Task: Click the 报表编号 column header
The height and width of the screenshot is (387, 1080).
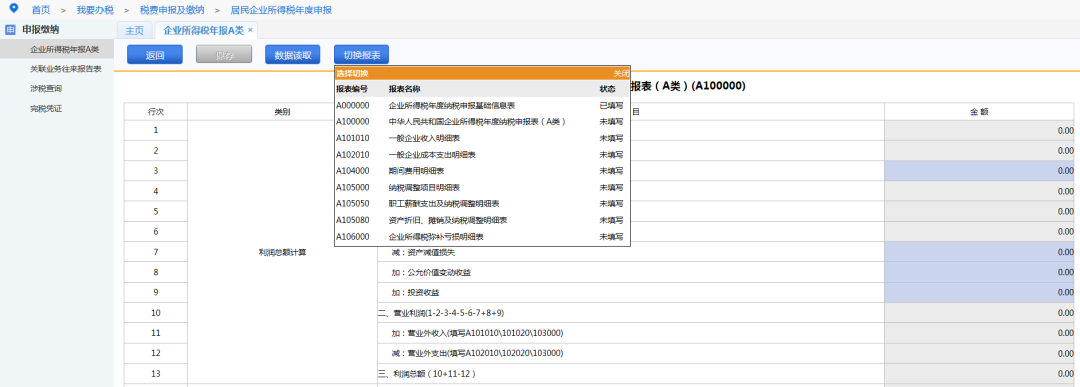Action: pyautogui.click(x=352, y=90)
